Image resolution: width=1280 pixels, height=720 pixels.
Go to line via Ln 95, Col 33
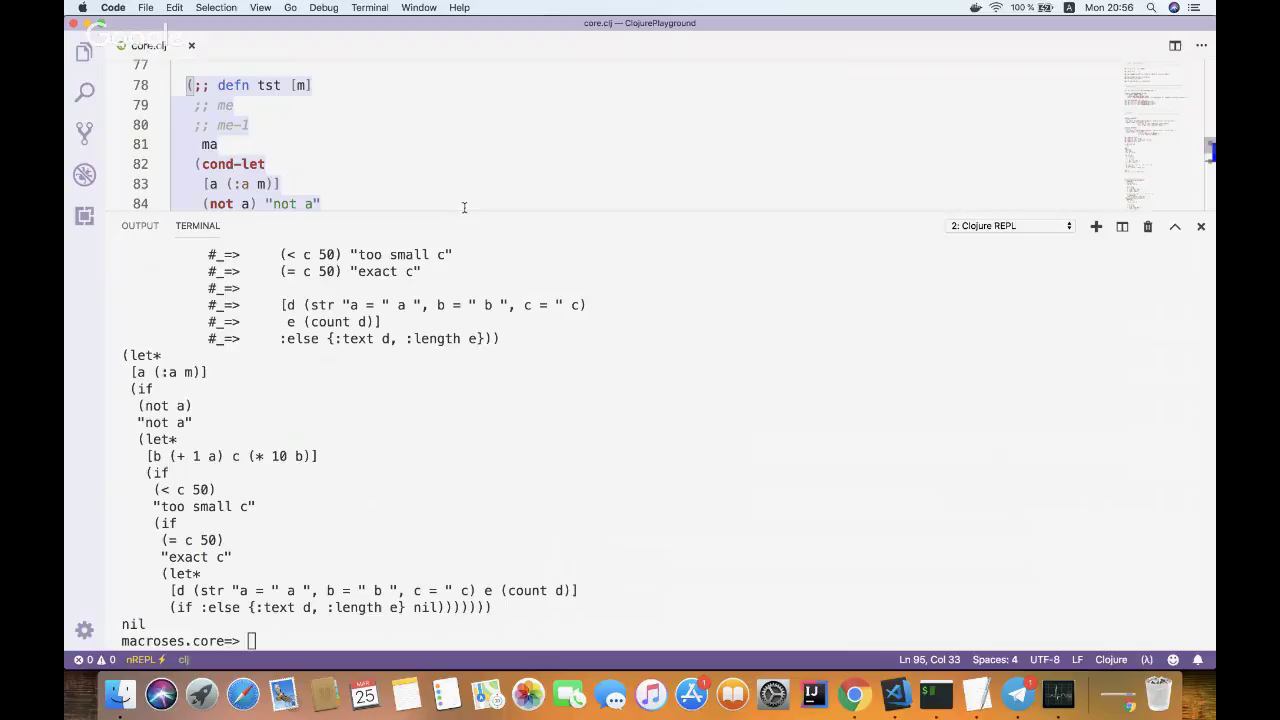929,660
